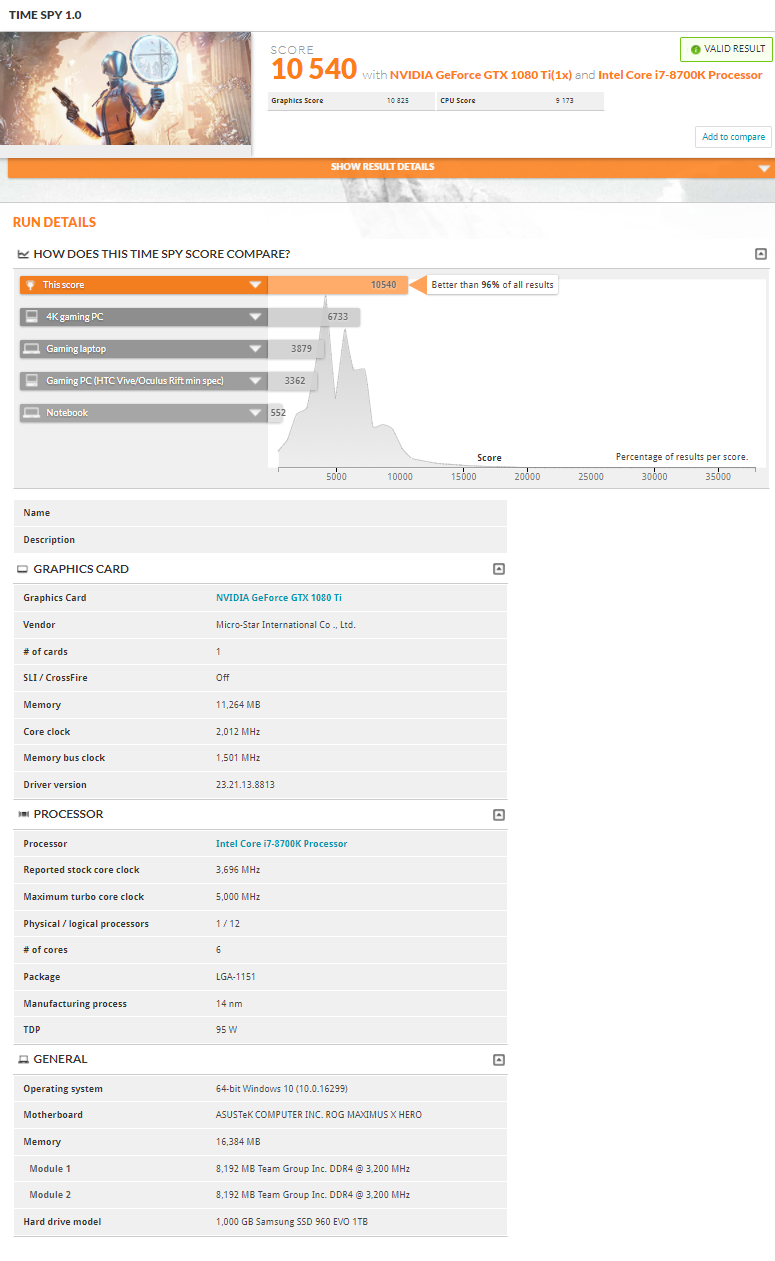Click the Notebook laptop icon
Image resolution: width=775 pixels, height=1261 pixels.
[31, 413]
